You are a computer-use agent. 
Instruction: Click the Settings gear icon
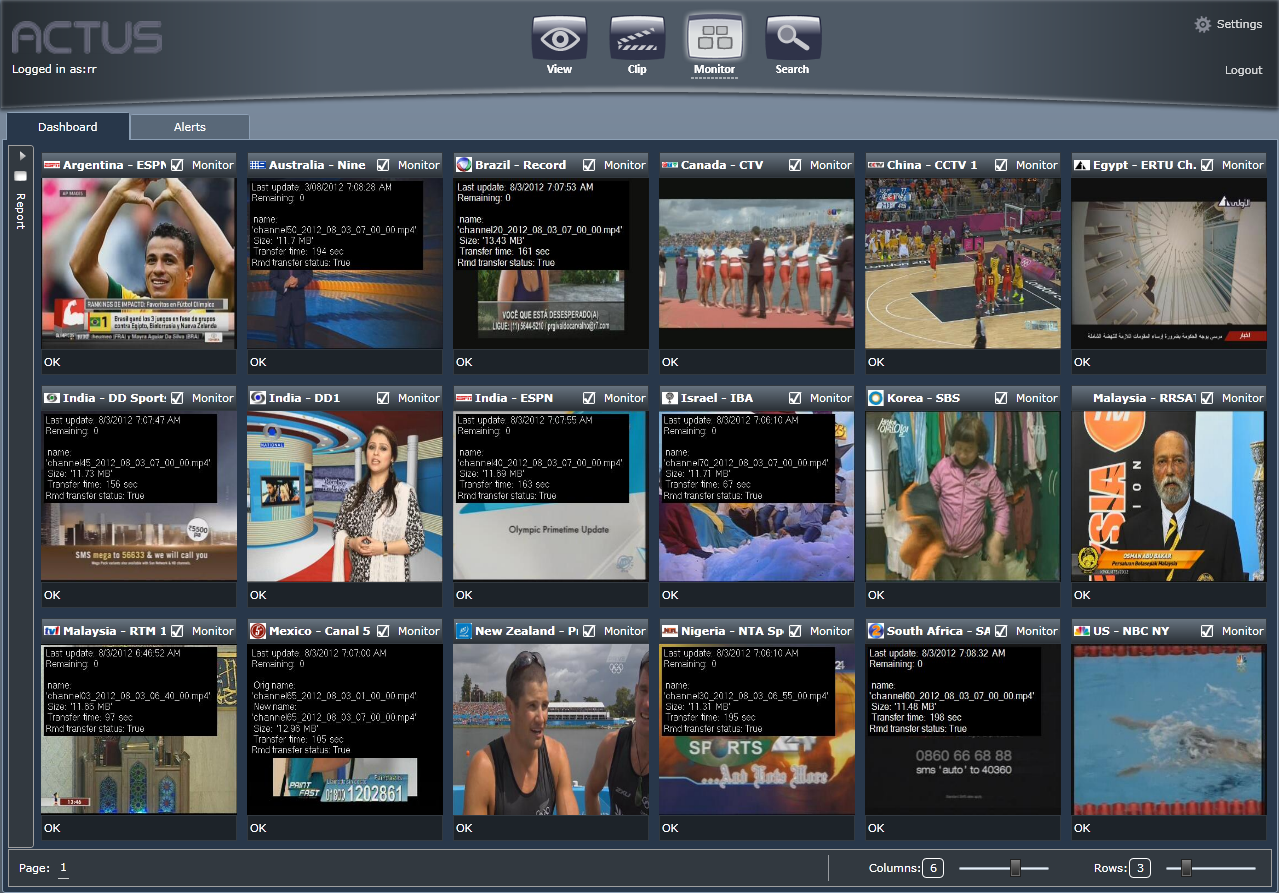coord(1203,24)
